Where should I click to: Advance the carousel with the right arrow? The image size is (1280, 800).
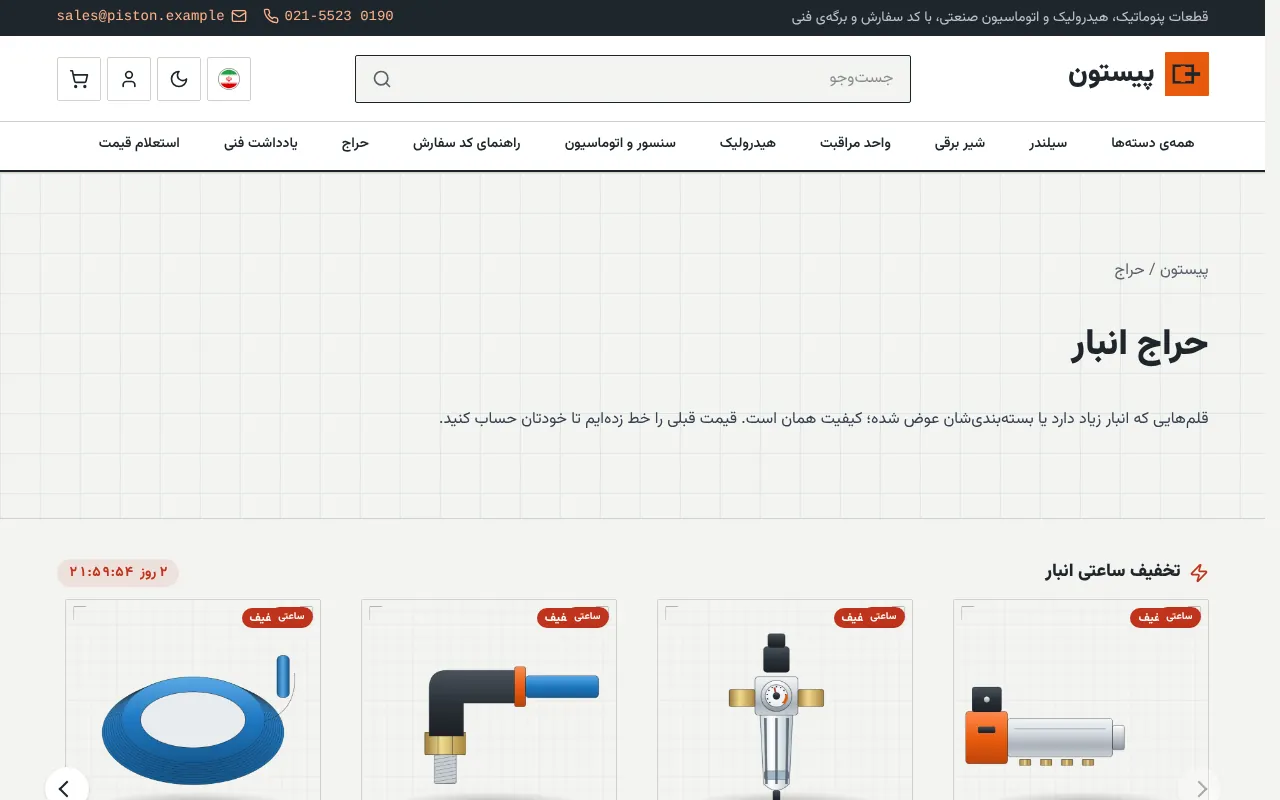pos(1200,789)
